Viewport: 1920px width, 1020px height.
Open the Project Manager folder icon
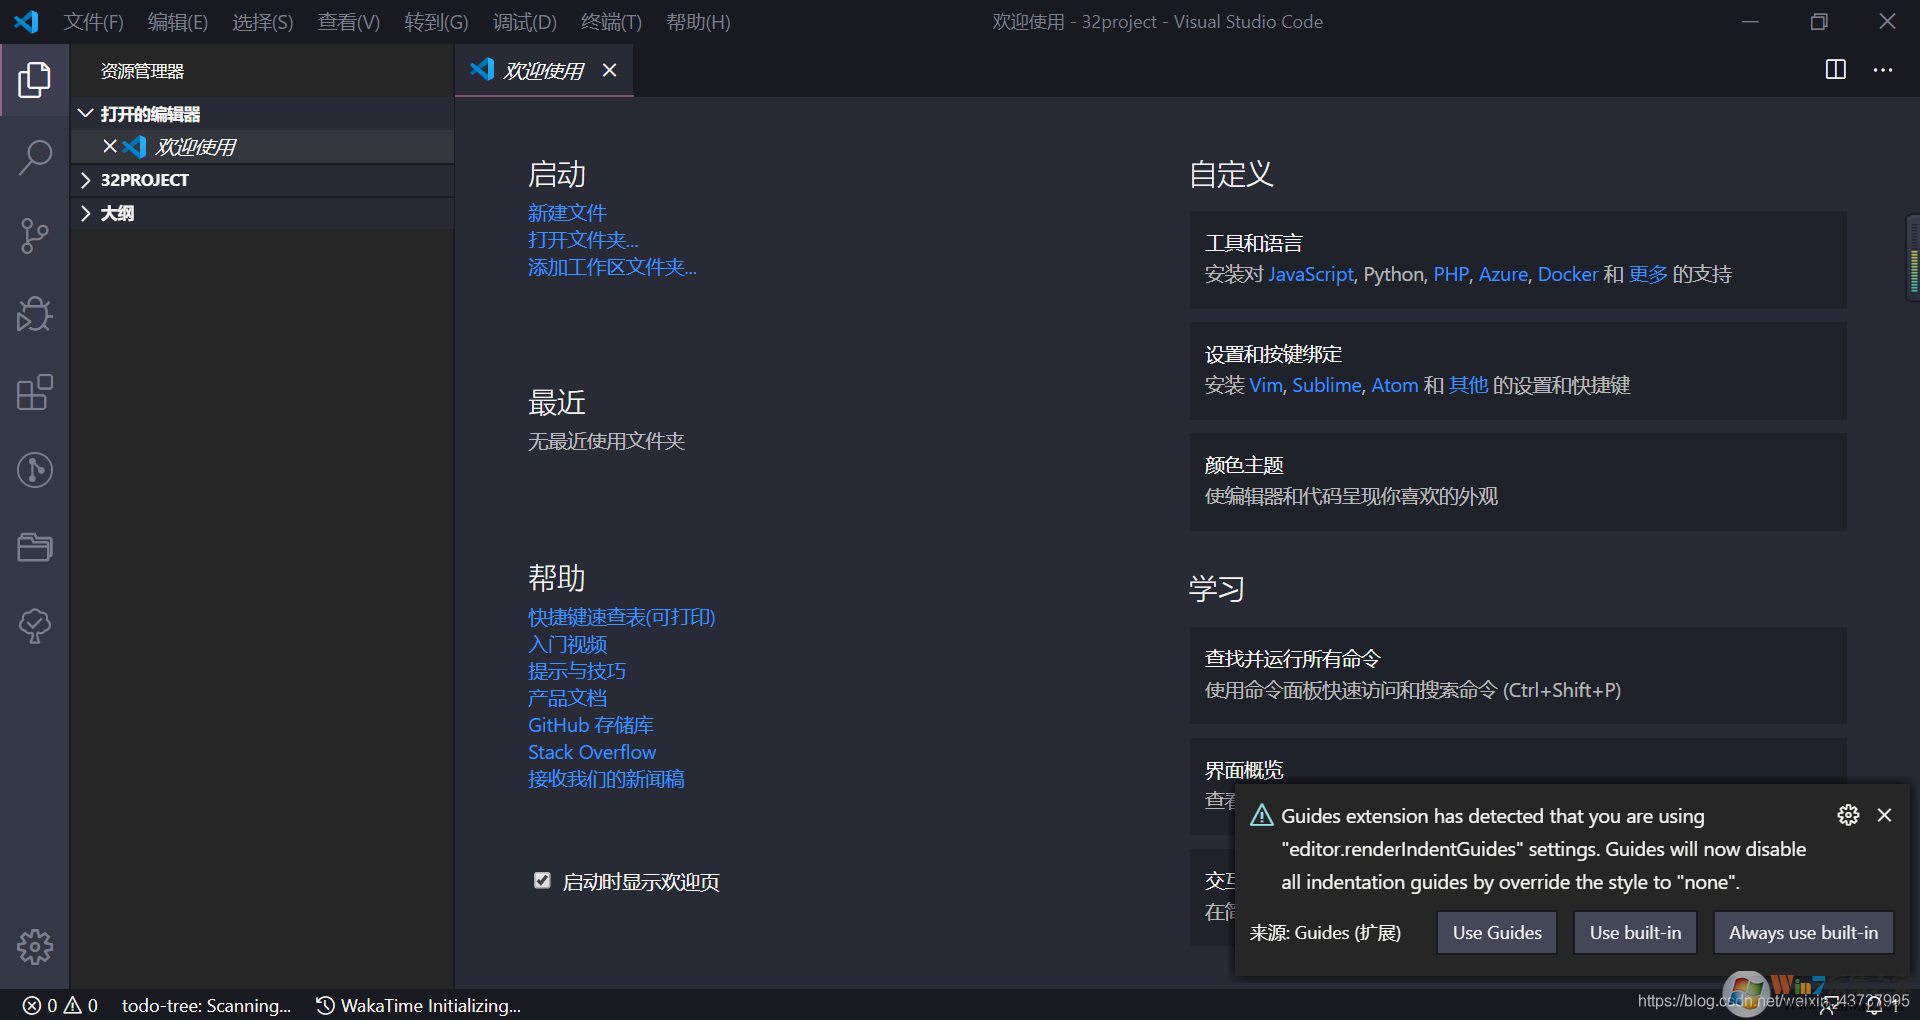coord(35,547)
